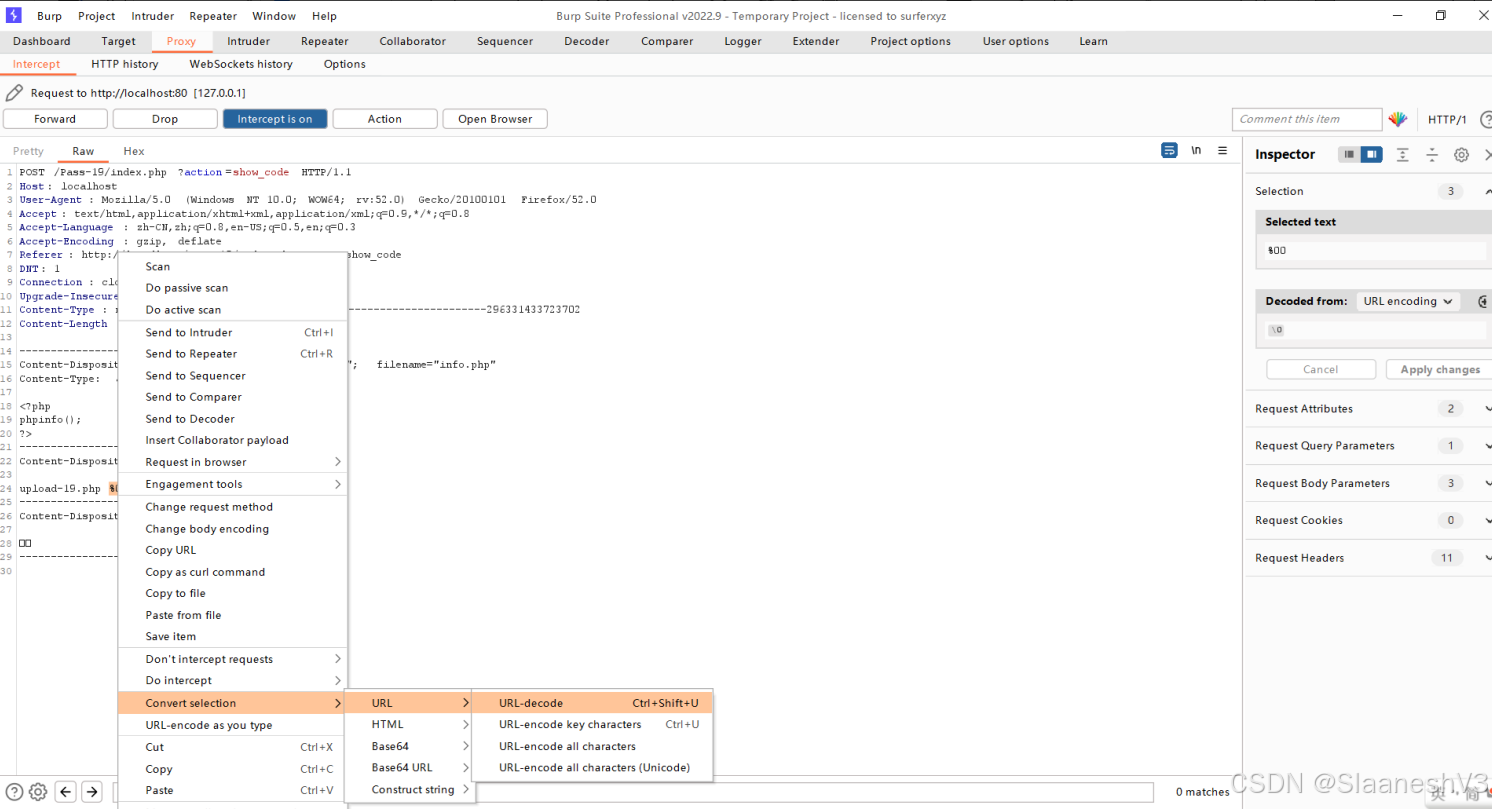Open the Request in browser submenu
The image size is (1492, 809).
point(233,462)
